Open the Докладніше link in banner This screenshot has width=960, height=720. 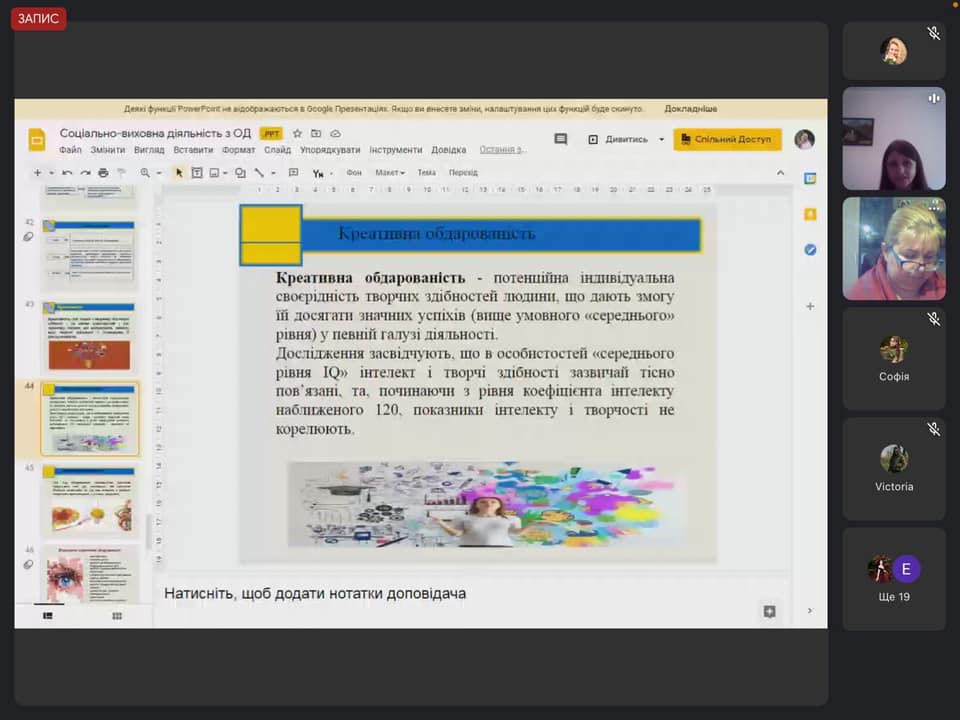(690, 109)
